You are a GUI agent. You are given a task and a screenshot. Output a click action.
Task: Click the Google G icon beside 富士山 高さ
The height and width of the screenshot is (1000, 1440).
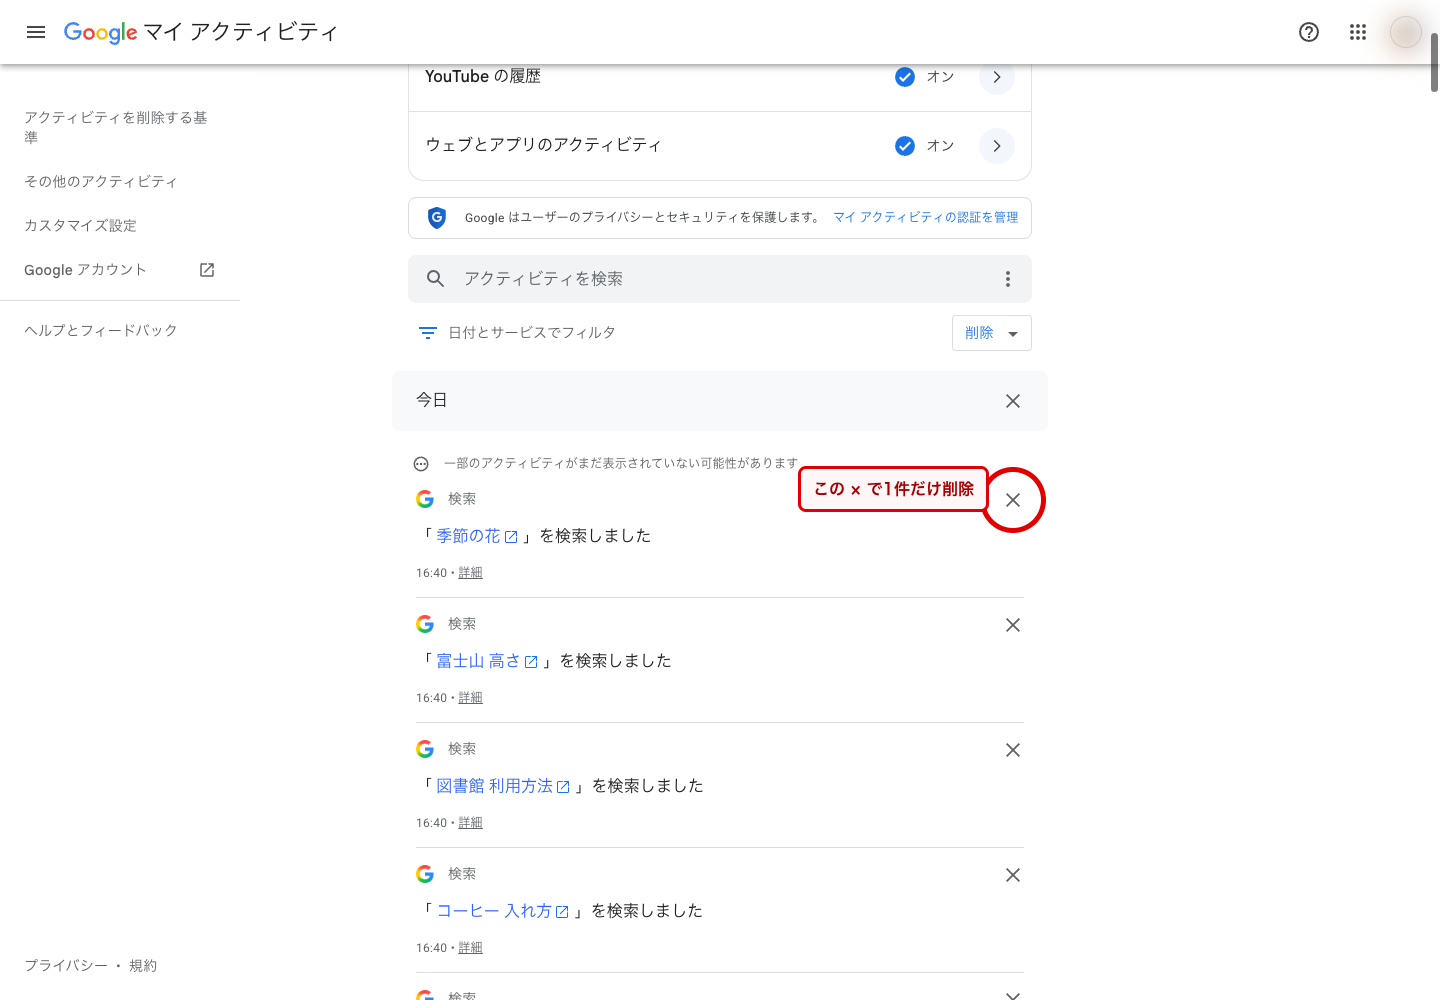coord(425,624)
